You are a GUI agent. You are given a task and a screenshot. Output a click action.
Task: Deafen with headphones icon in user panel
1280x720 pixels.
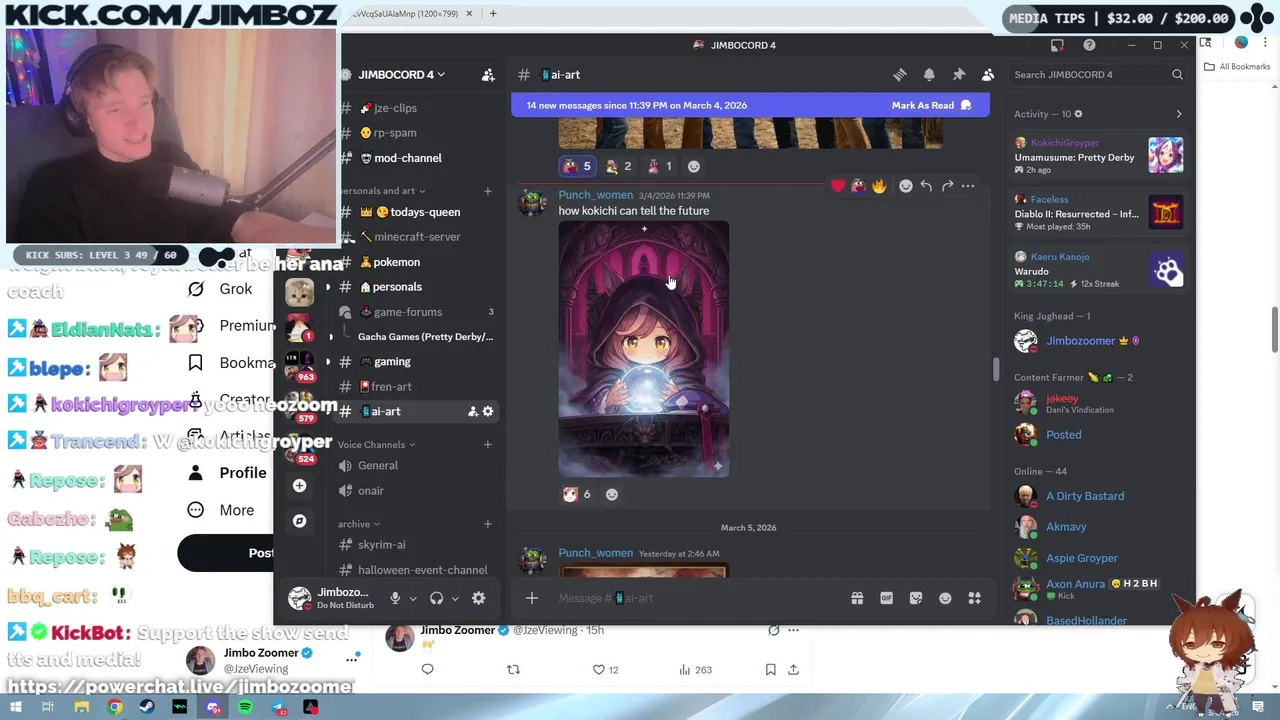click(x=436, y=598)
